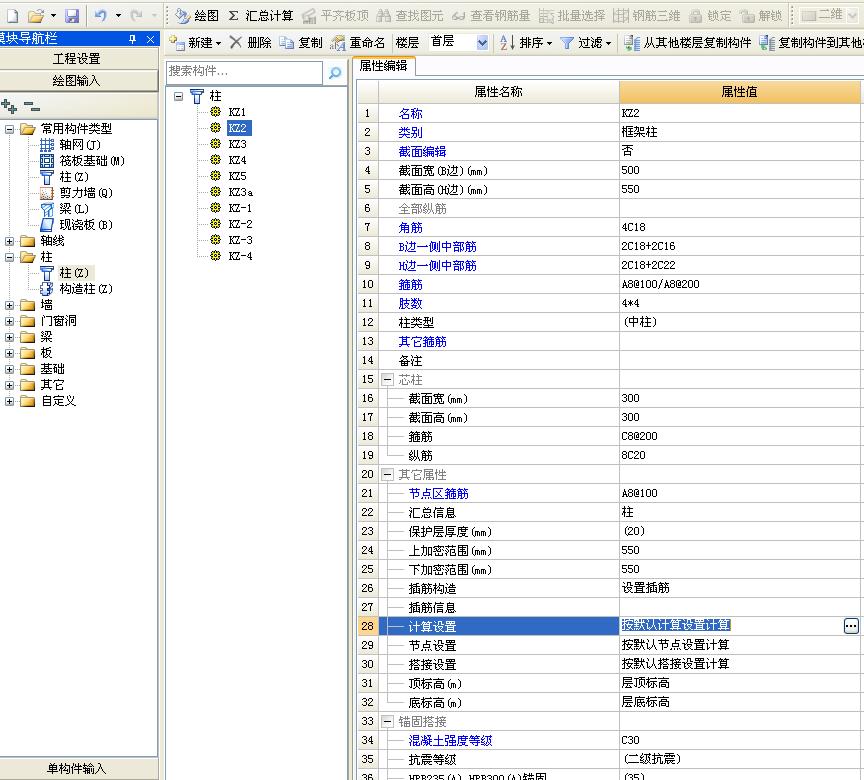The height and width of the screenshot is (780, 864).
Task: Open the 单构件输入 section
Action: pos(78,768)
